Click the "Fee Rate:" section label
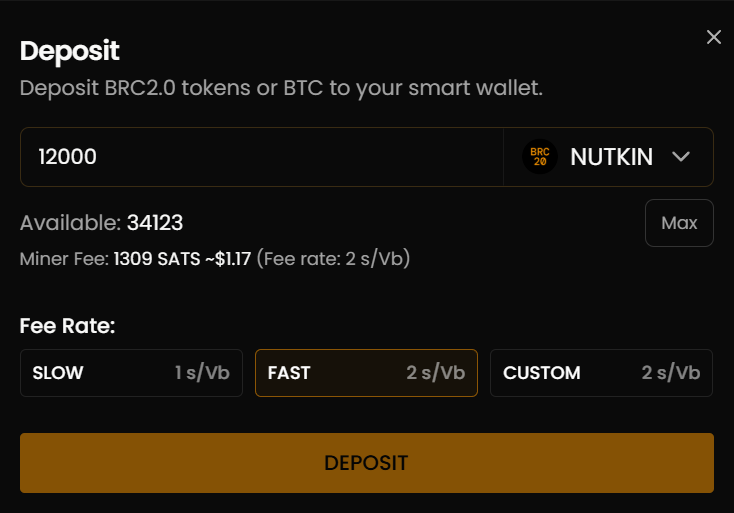 [67, 326]
